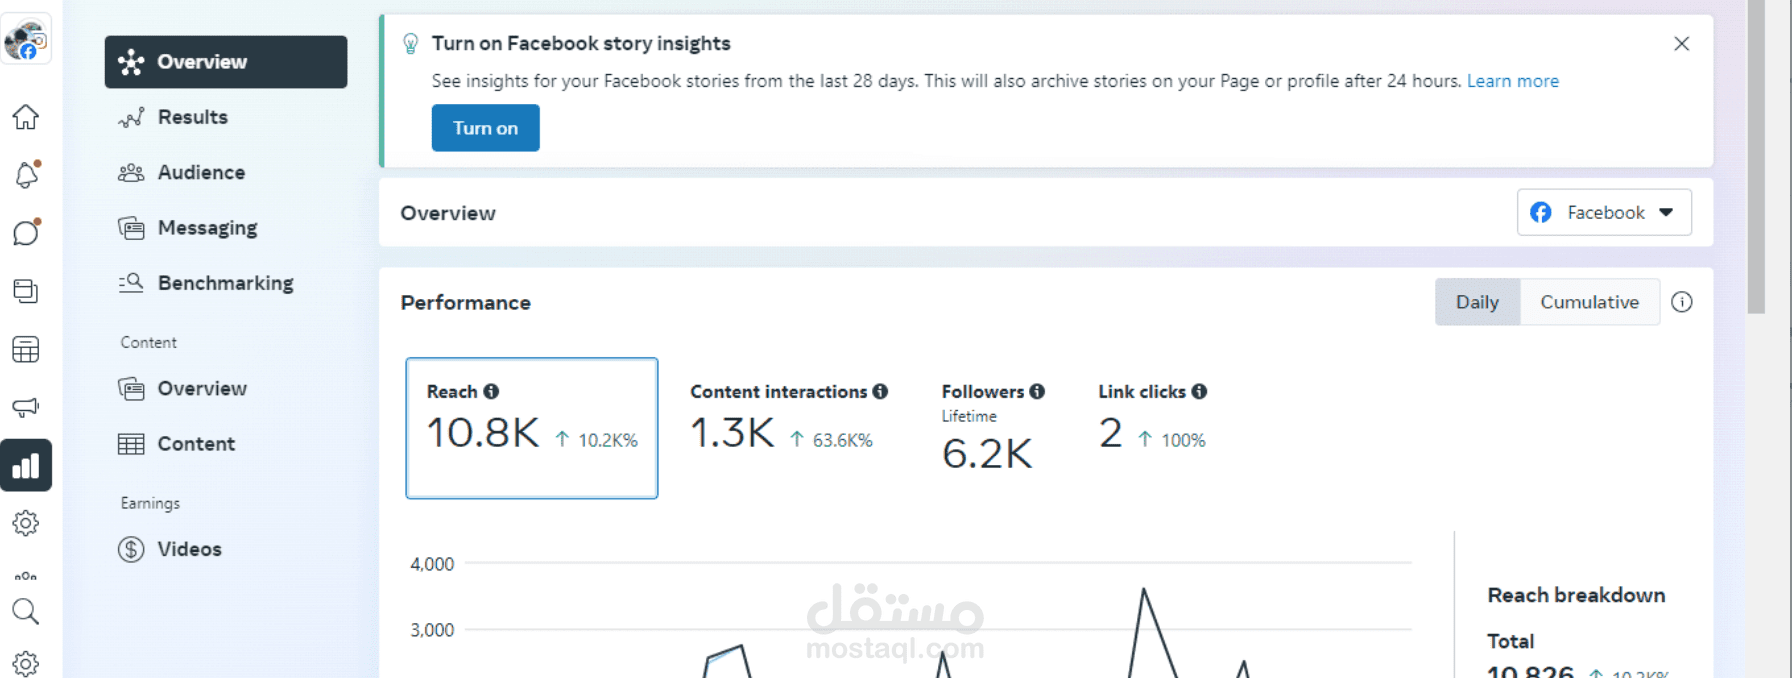Click the magnifier search icon in rail
Viewport: 1792px width, 678px height.
click(x=26, y=611)
